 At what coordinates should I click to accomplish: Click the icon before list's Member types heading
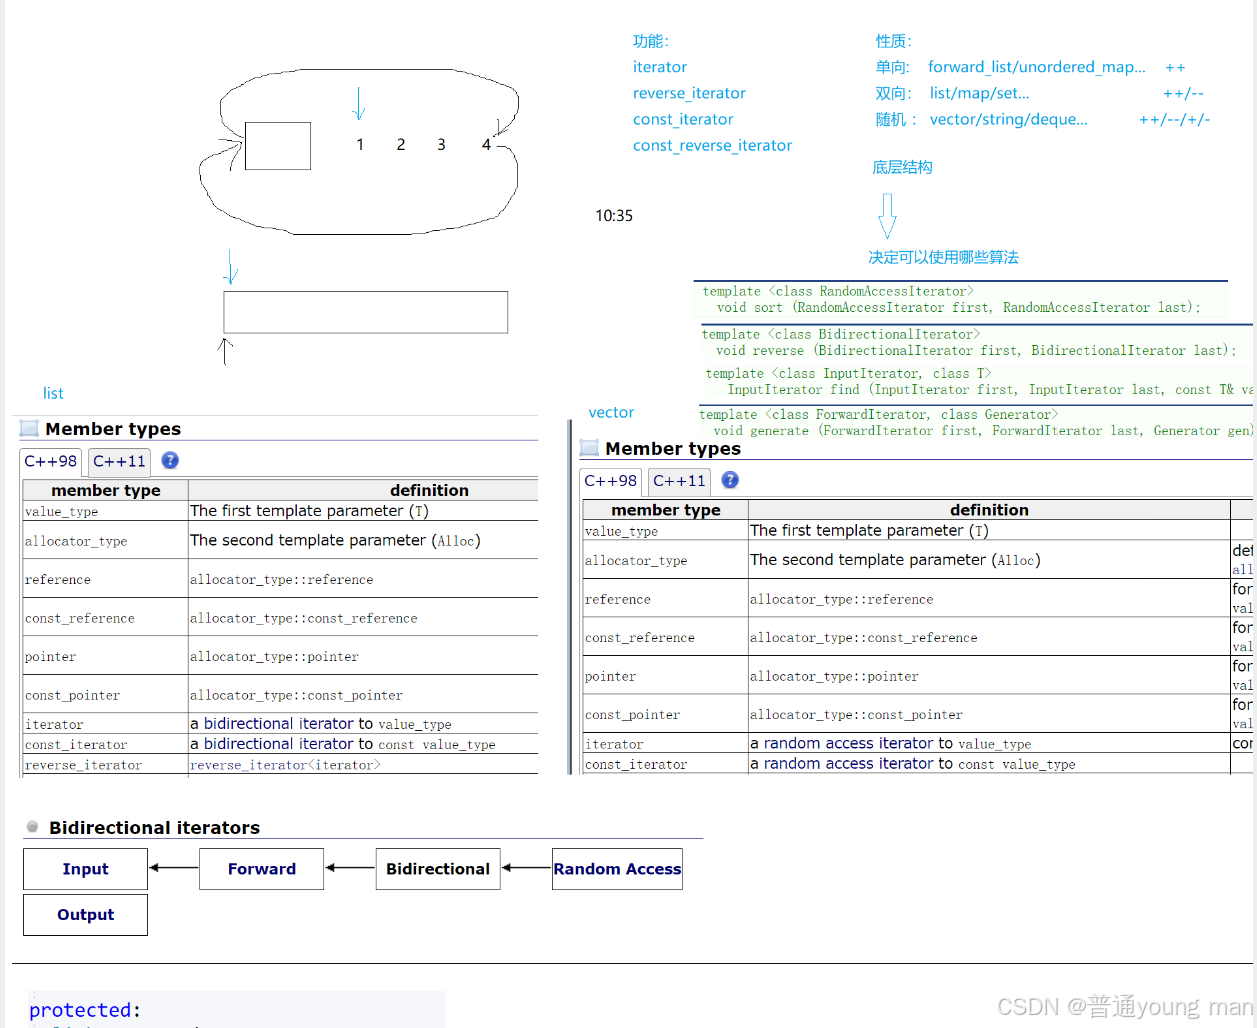pyautogui.click(x=30, y=429)
